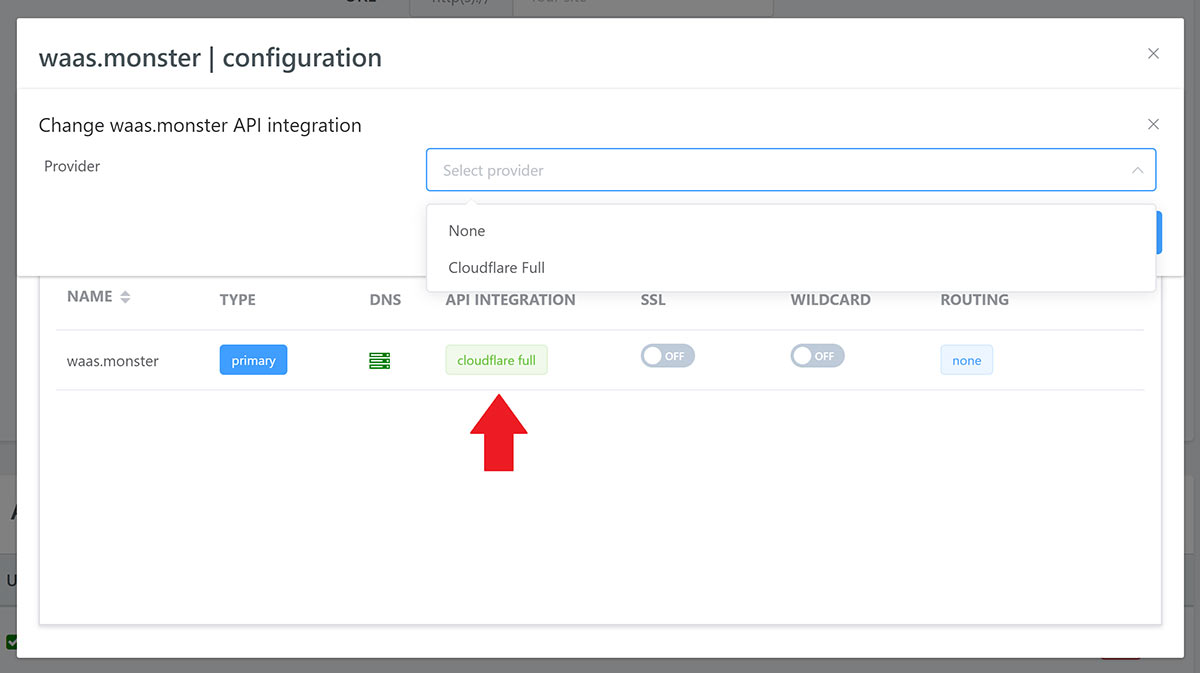This screenshot has width=1200, height=673.
Task: Close the waas.monster configuration modal
Action: click(x=1153, y=54)
